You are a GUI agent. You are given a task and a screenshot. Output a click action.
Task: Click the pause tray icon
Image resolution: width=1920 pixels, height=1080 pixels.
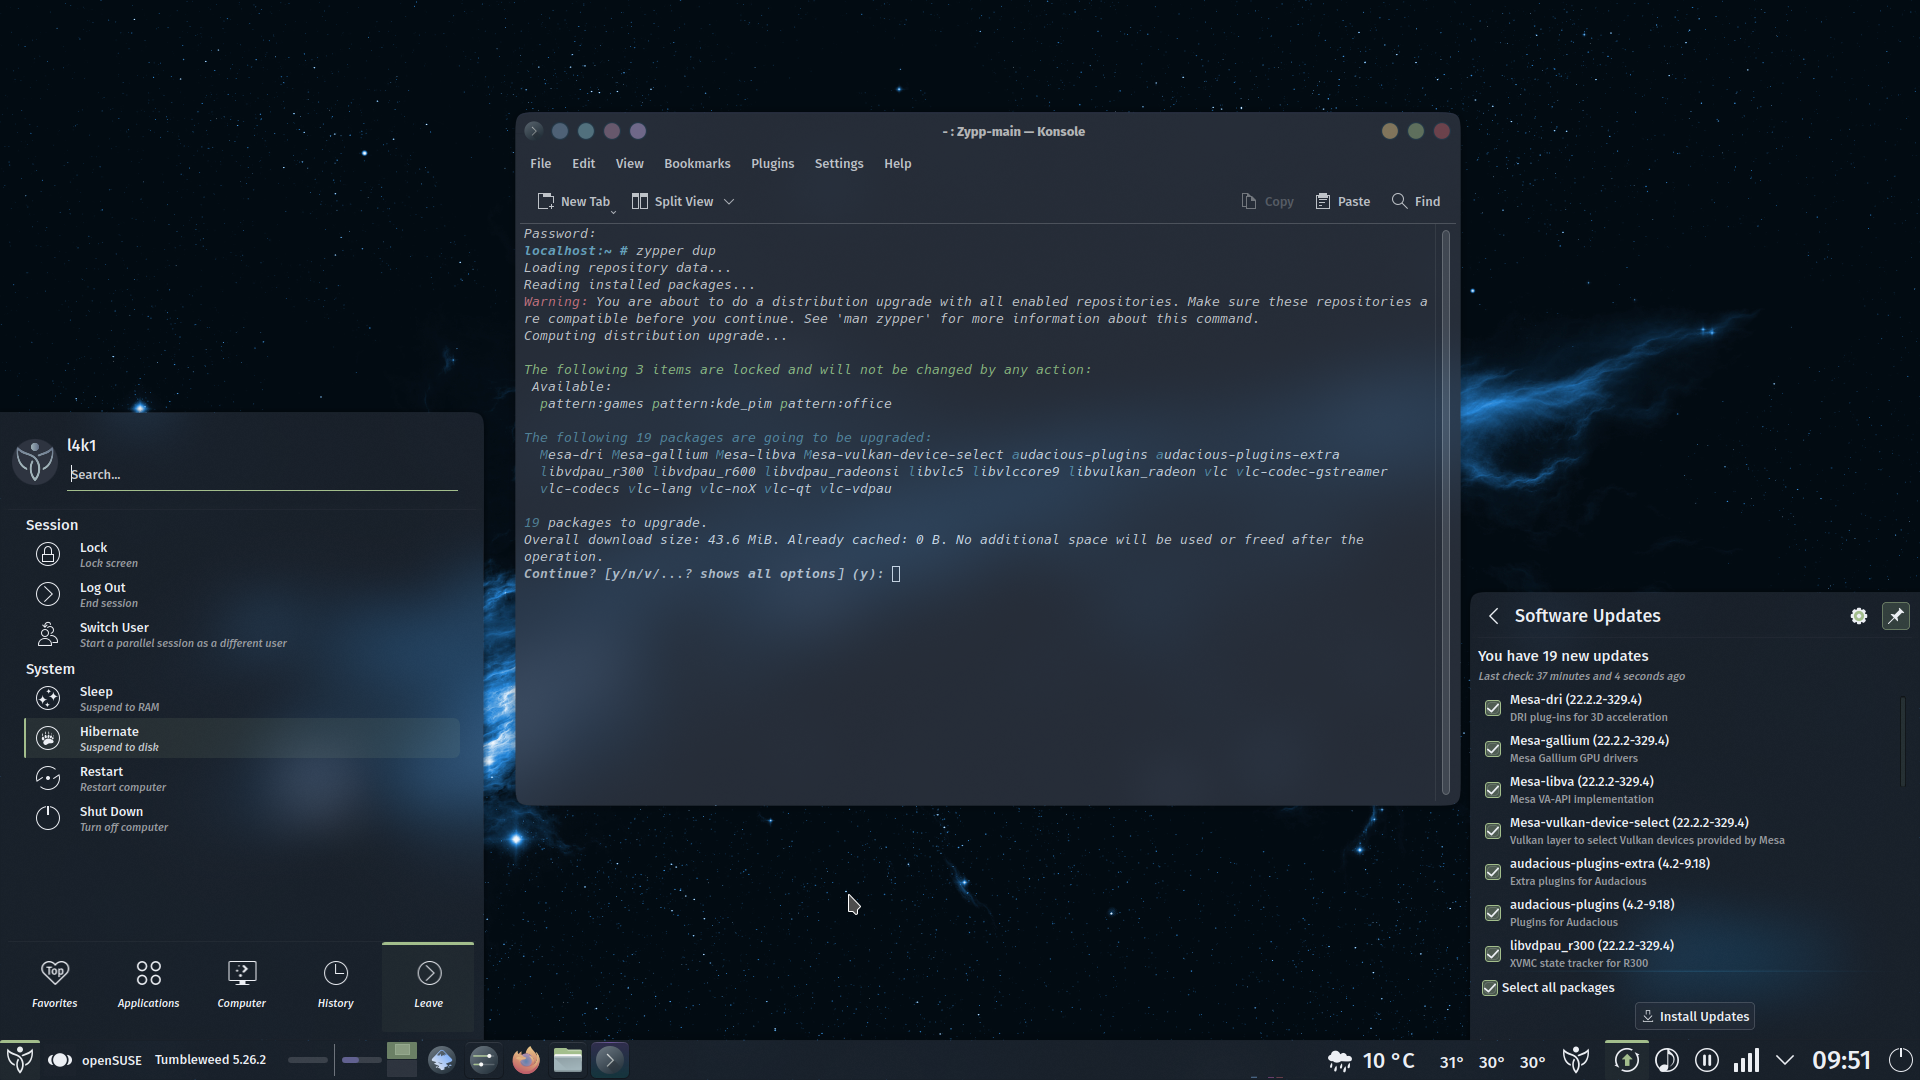(x=1707, y=1060)
